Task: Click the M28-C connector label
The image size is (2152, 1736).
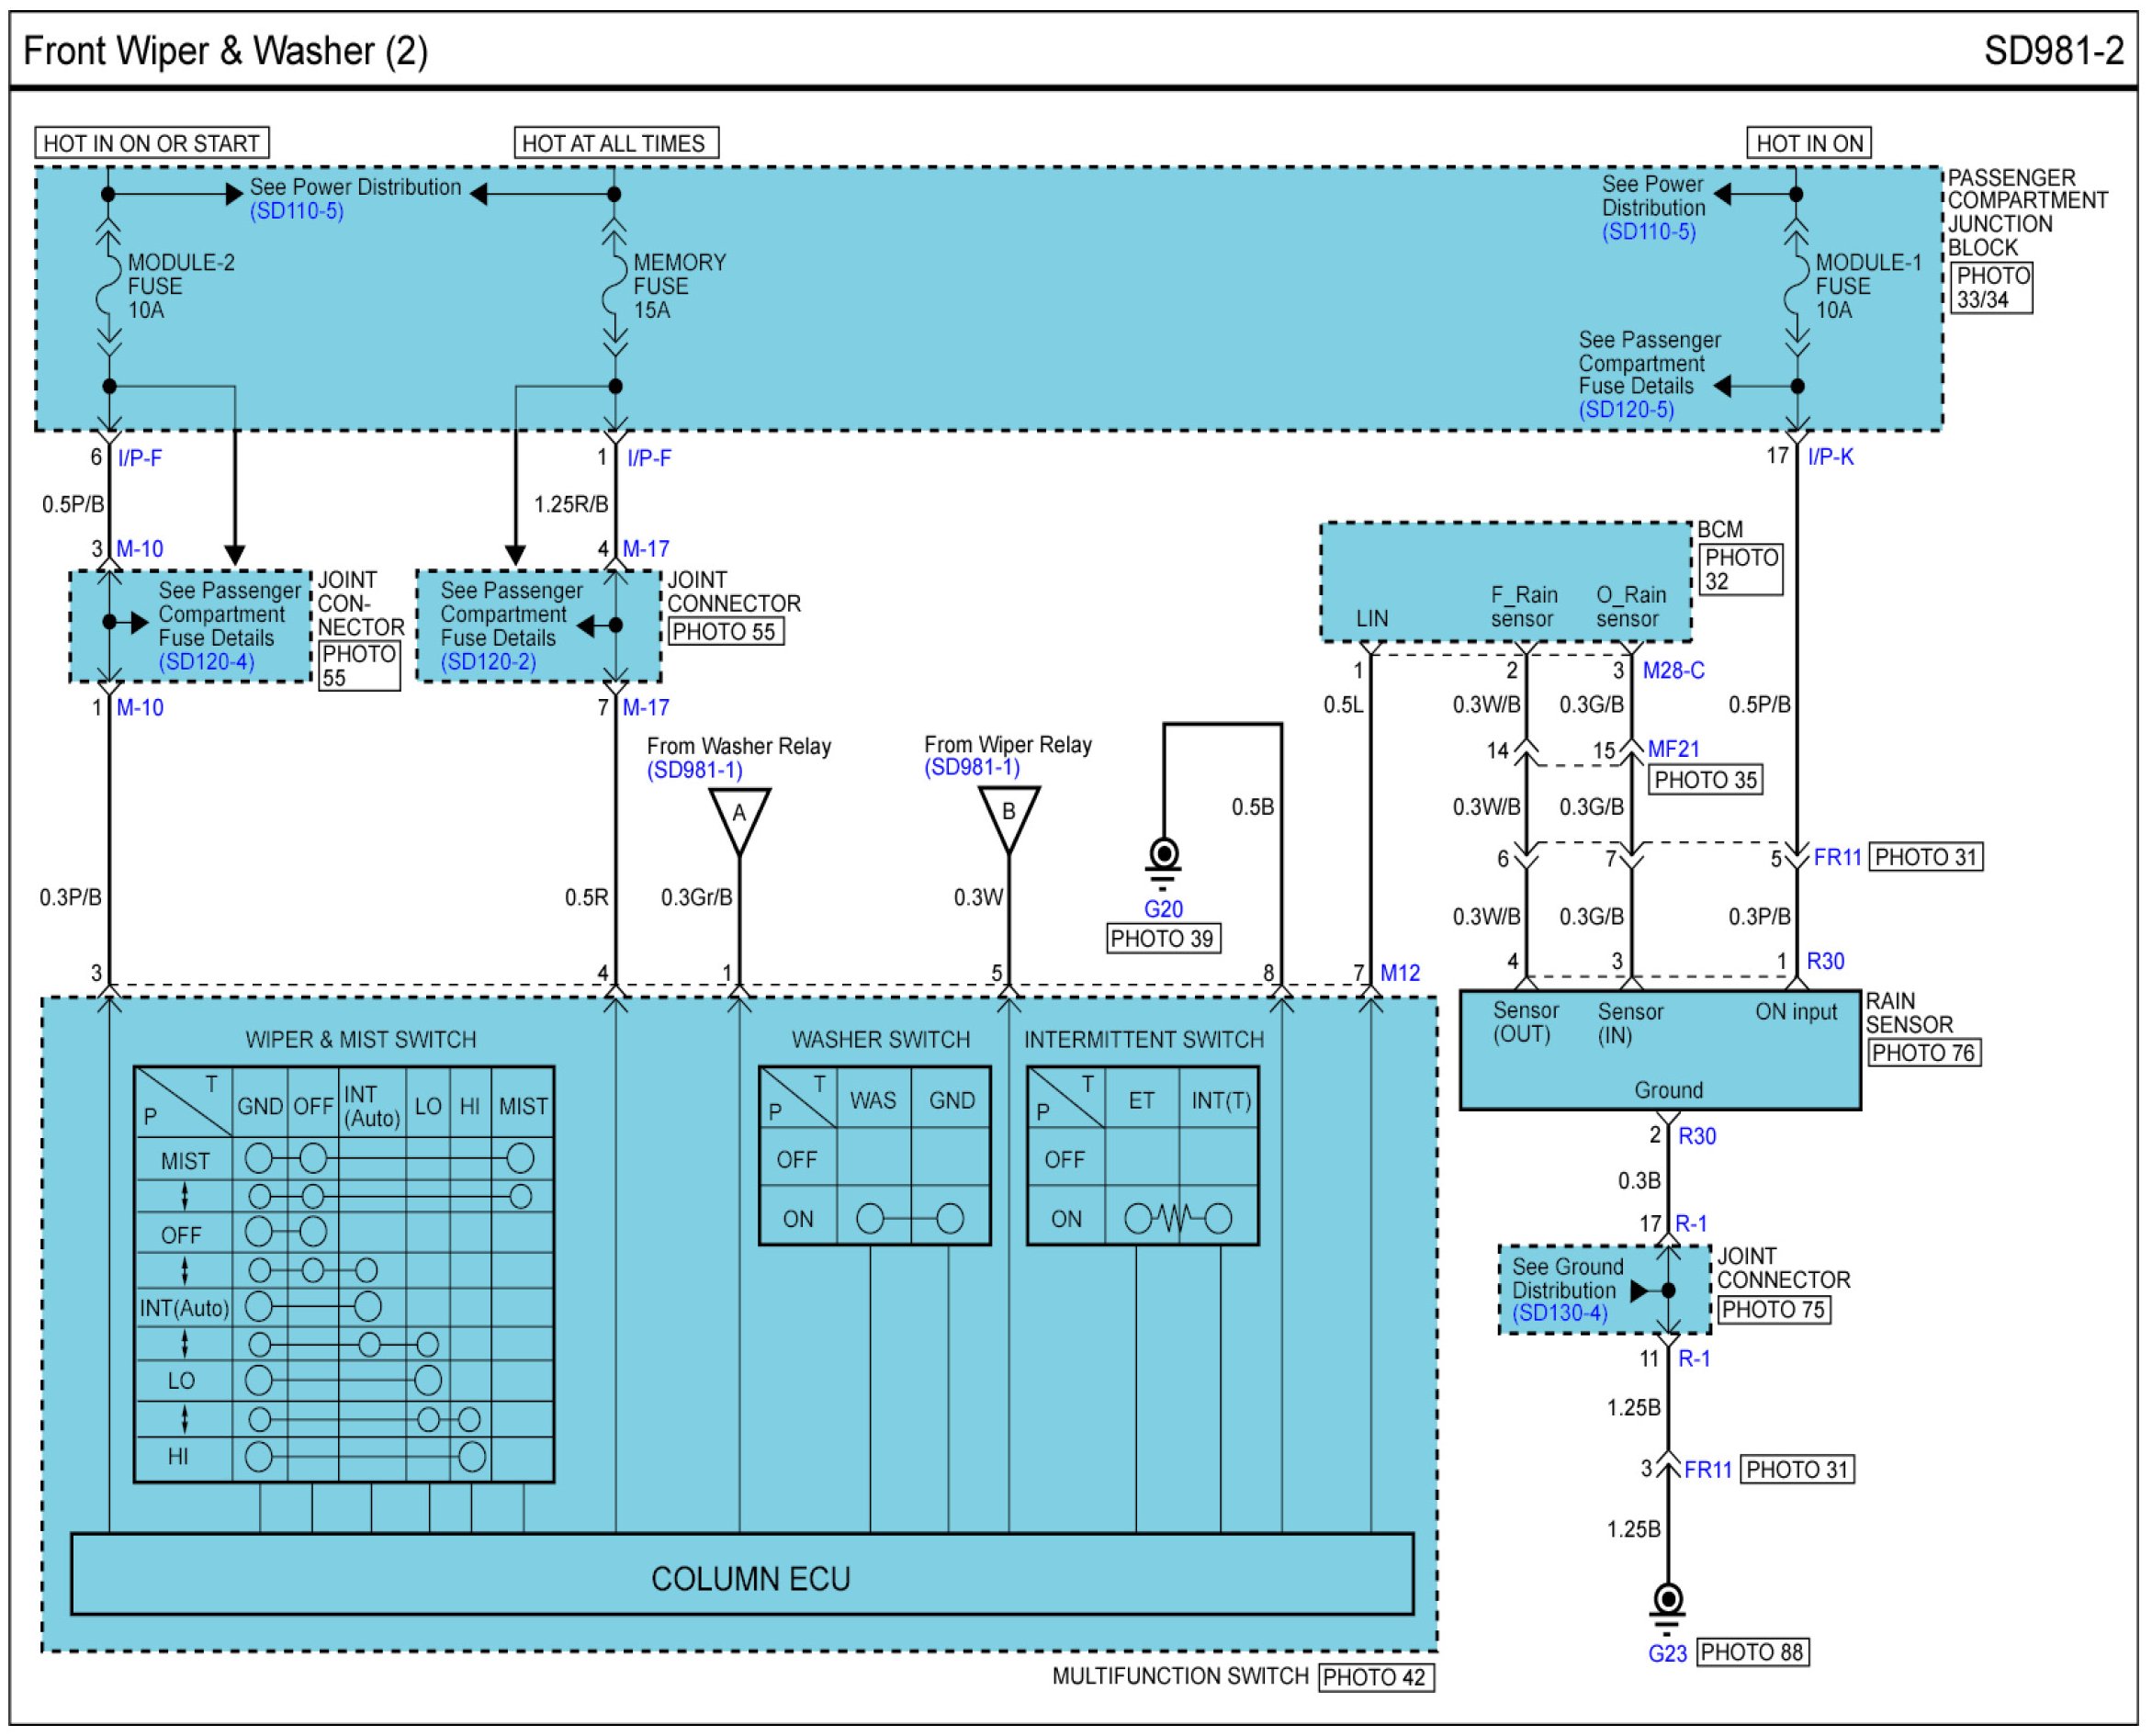Action: coord(1673,671)
